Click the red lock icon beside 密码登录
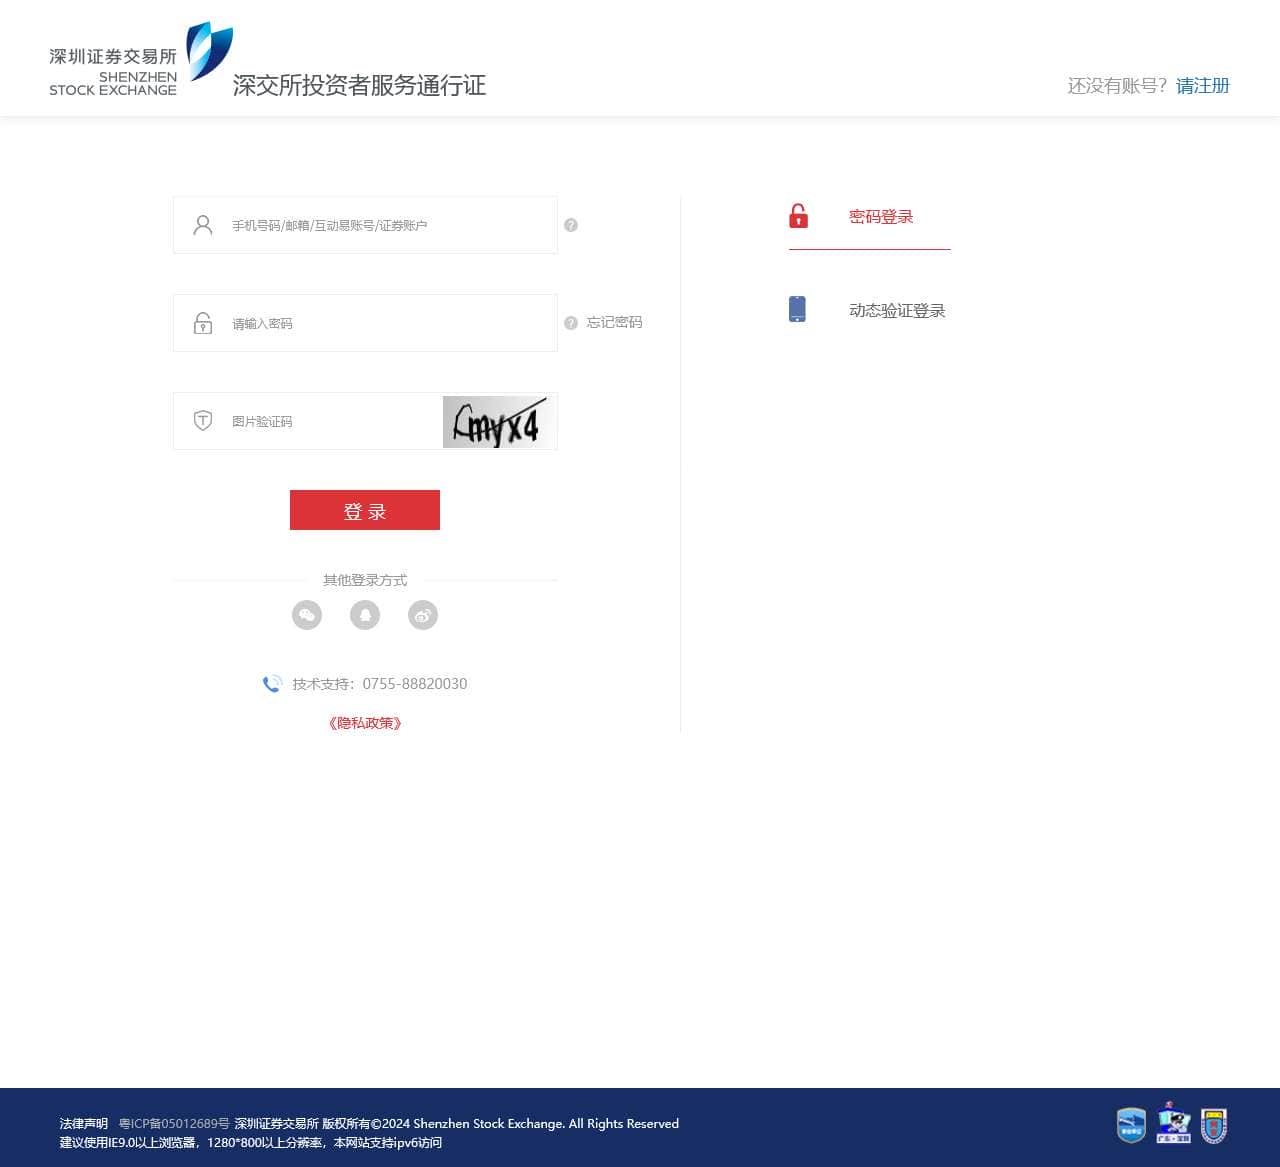The height and width of the screenshot is (1167, 1280). pyautogui.click(x=797, y=216)
